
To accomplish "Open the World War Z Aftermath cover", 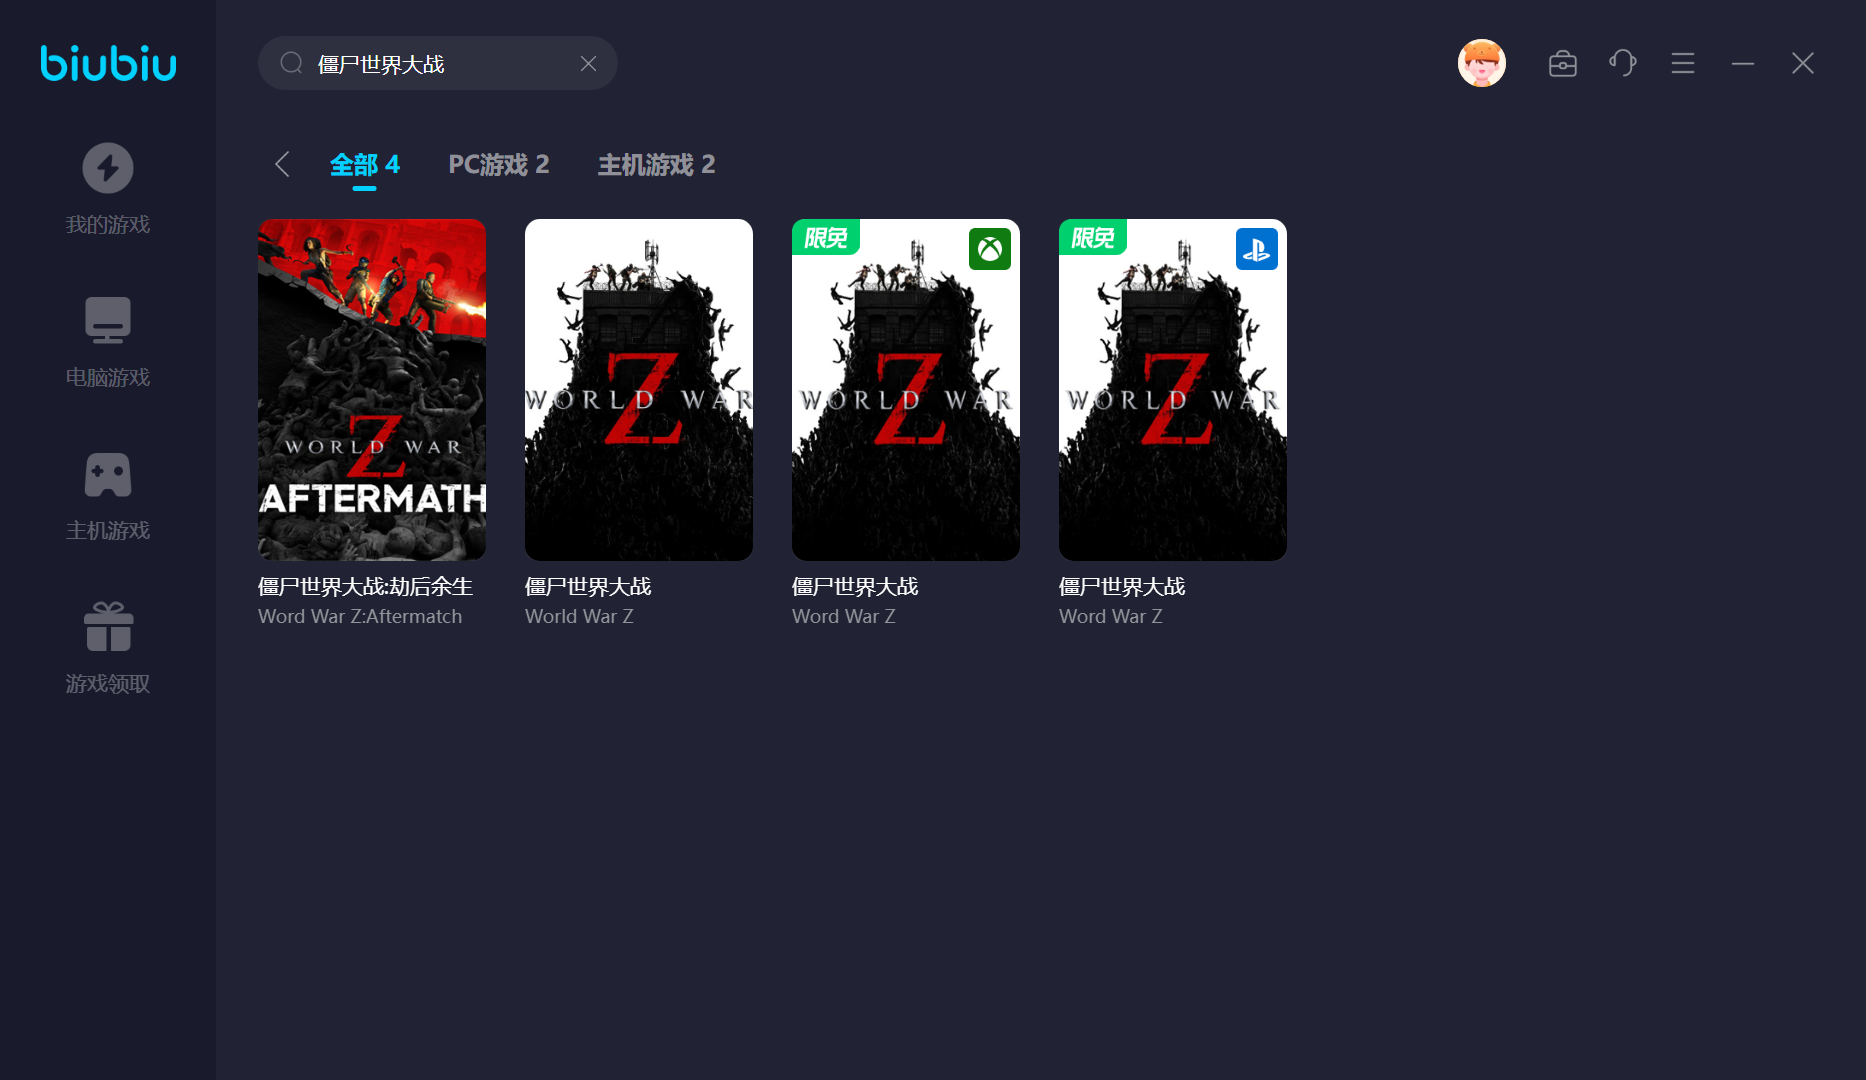I will [372, 390].
